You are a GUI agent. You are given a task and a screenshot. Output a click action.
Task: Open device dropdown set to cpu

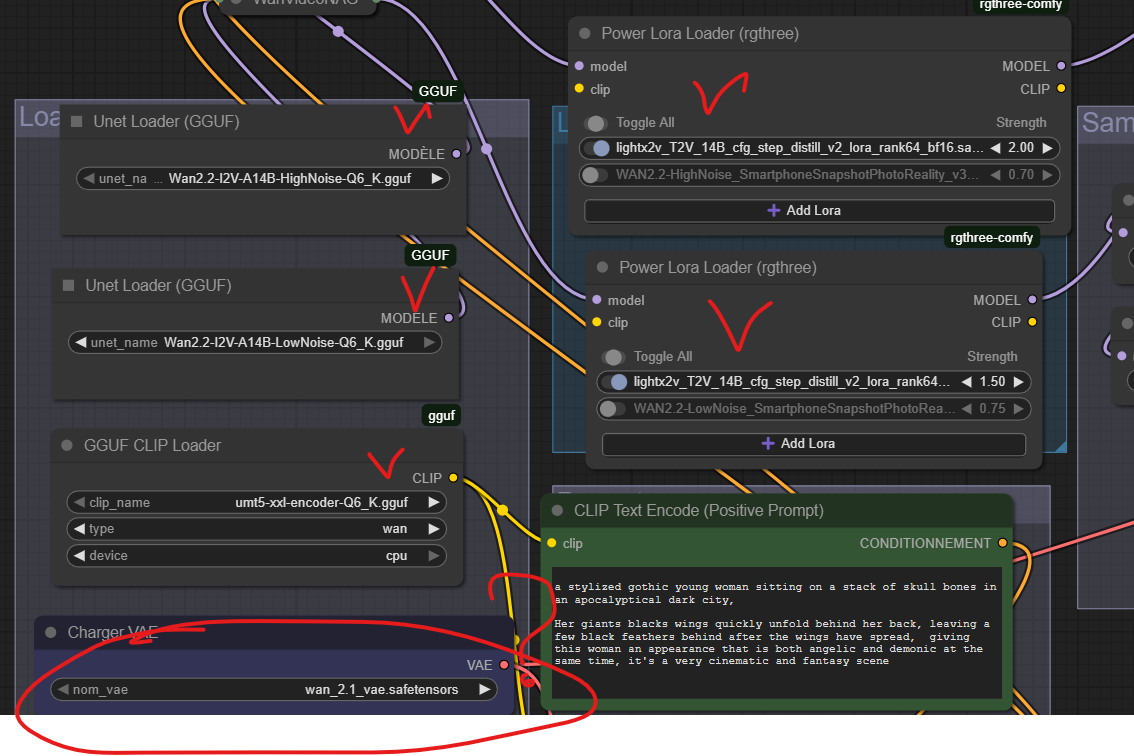[256, 556]
